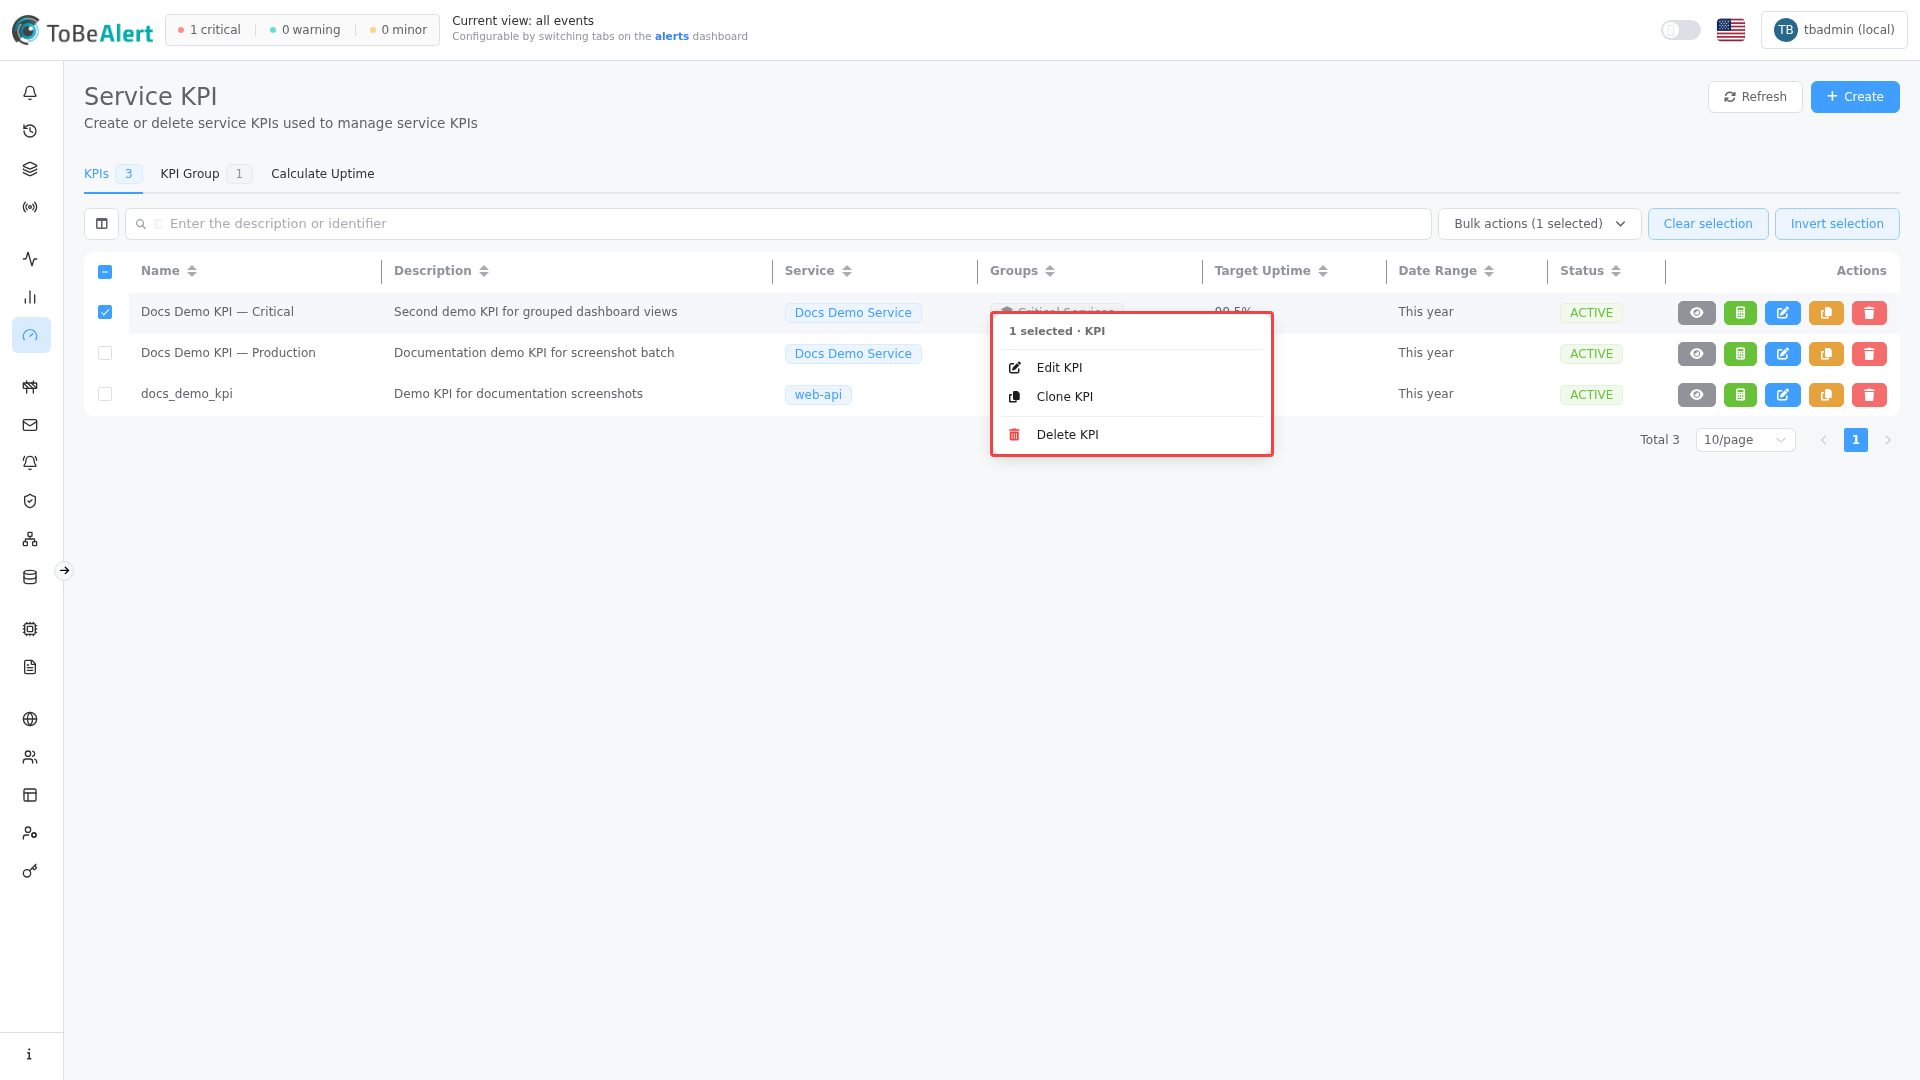
Task: Open the tbadmin (local) user menu
Action: [x=1834, y=30]
